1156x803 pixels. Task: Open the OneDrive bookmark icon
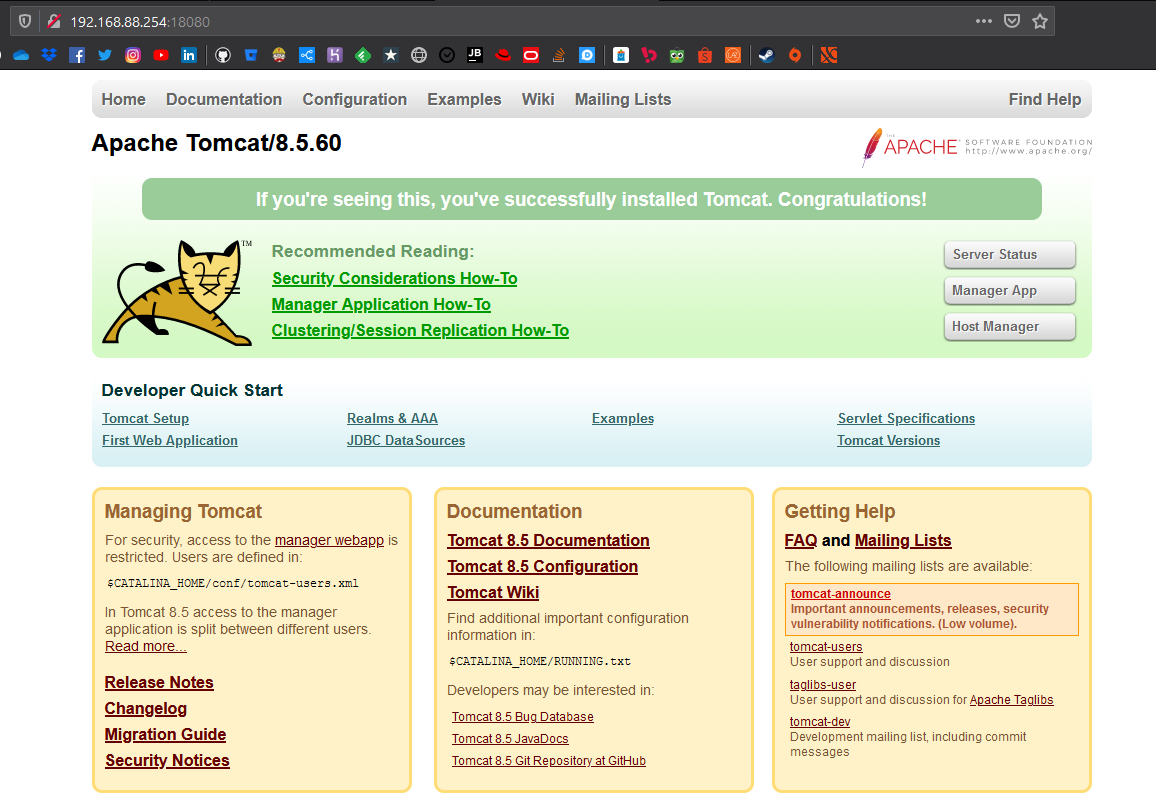[x=21, y=55]
